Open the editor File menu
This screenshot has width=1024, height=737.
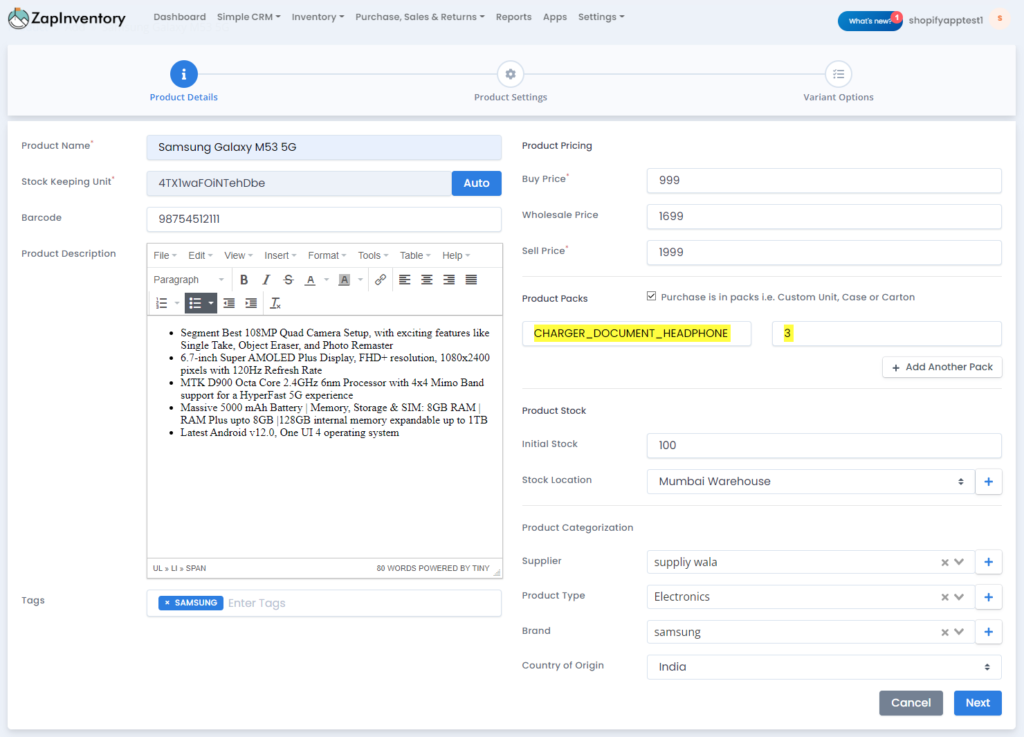pyautogui.click(x=165, y=255)
